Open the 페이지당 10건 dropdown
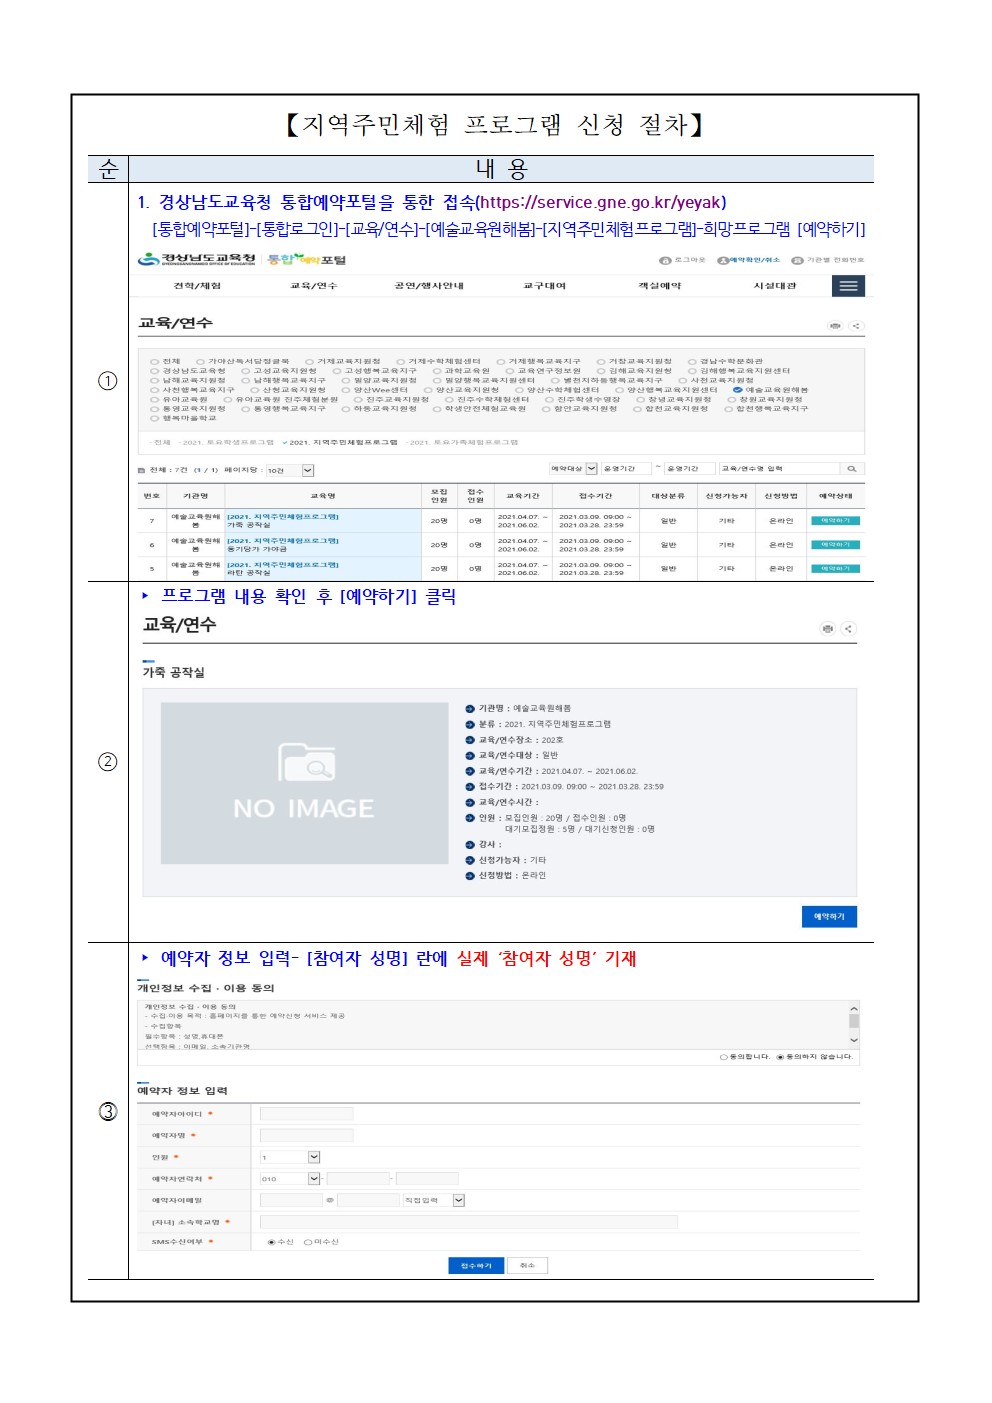The height and width of the screenshot is (1403, 992). (290, 470)
